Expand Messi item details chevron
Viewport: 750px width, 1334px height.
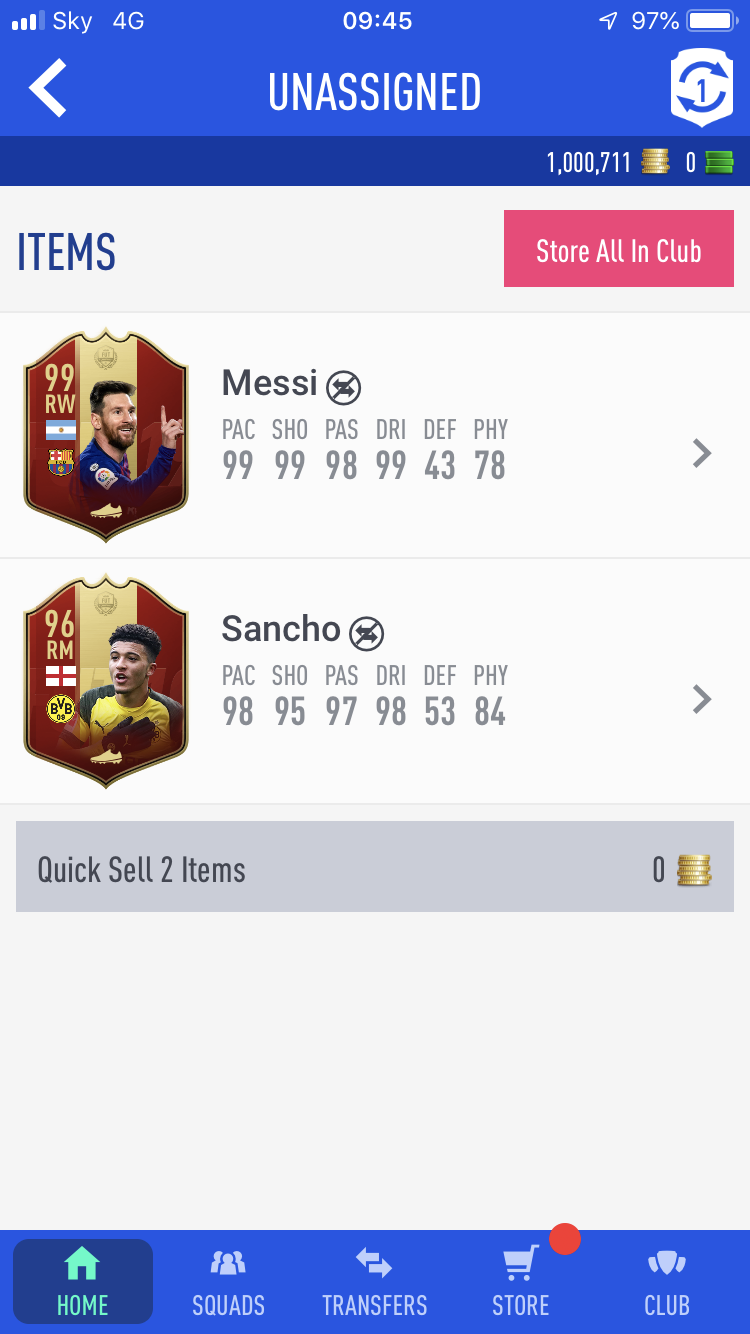point(702,454)
